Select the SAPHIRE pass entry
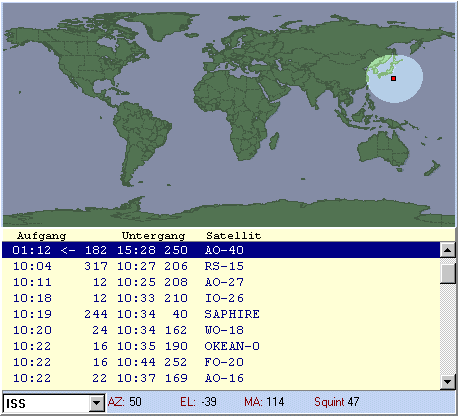Viewport: 458px width, 416px height. tap(221, 314)
